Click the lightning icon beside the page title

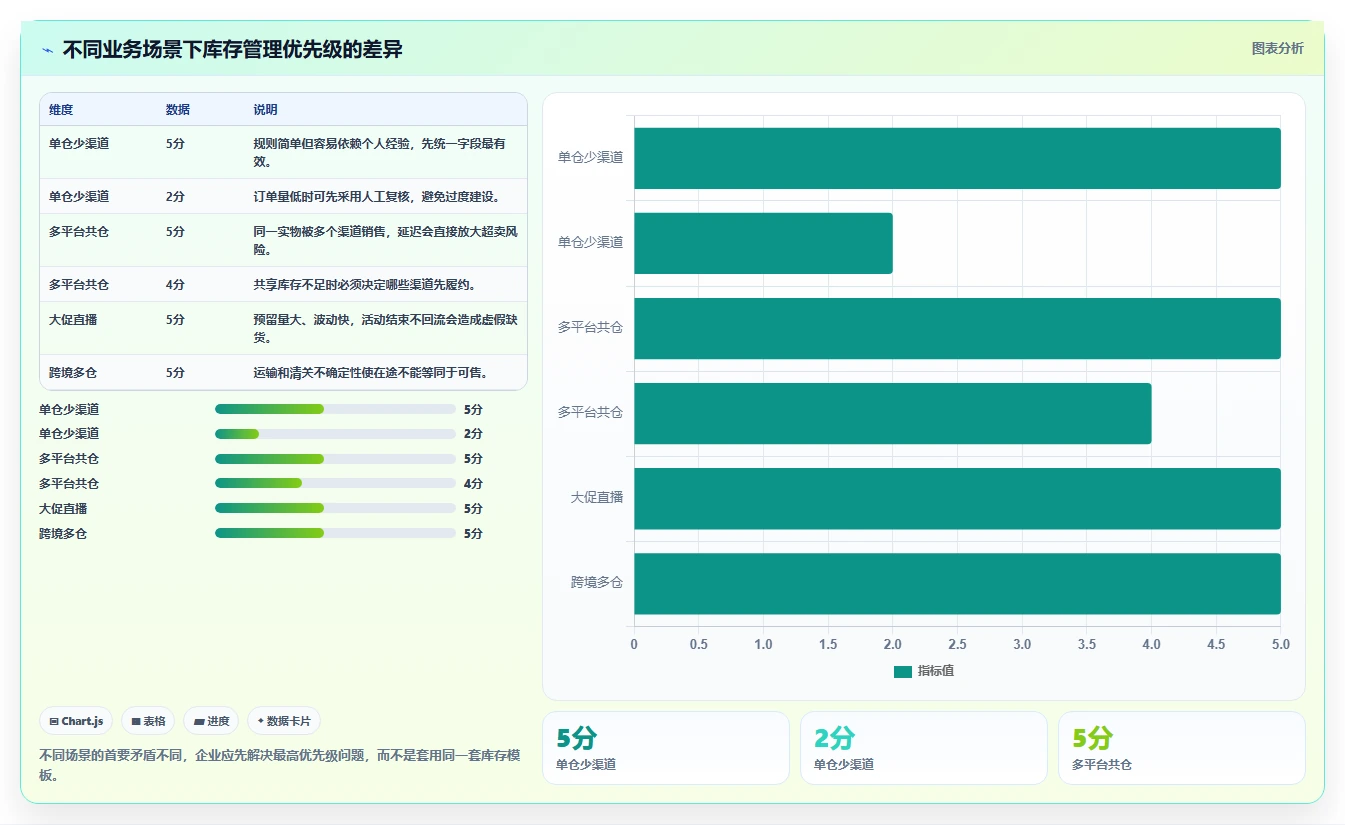point(47,49)
